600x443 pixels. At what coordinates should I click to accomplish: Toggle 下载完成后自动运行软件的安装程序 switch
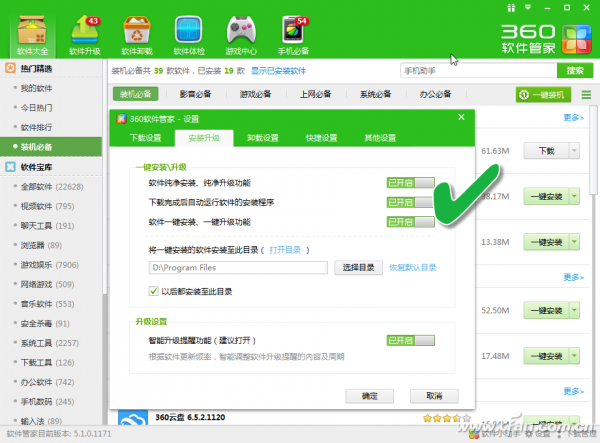(x=411, y=202)
